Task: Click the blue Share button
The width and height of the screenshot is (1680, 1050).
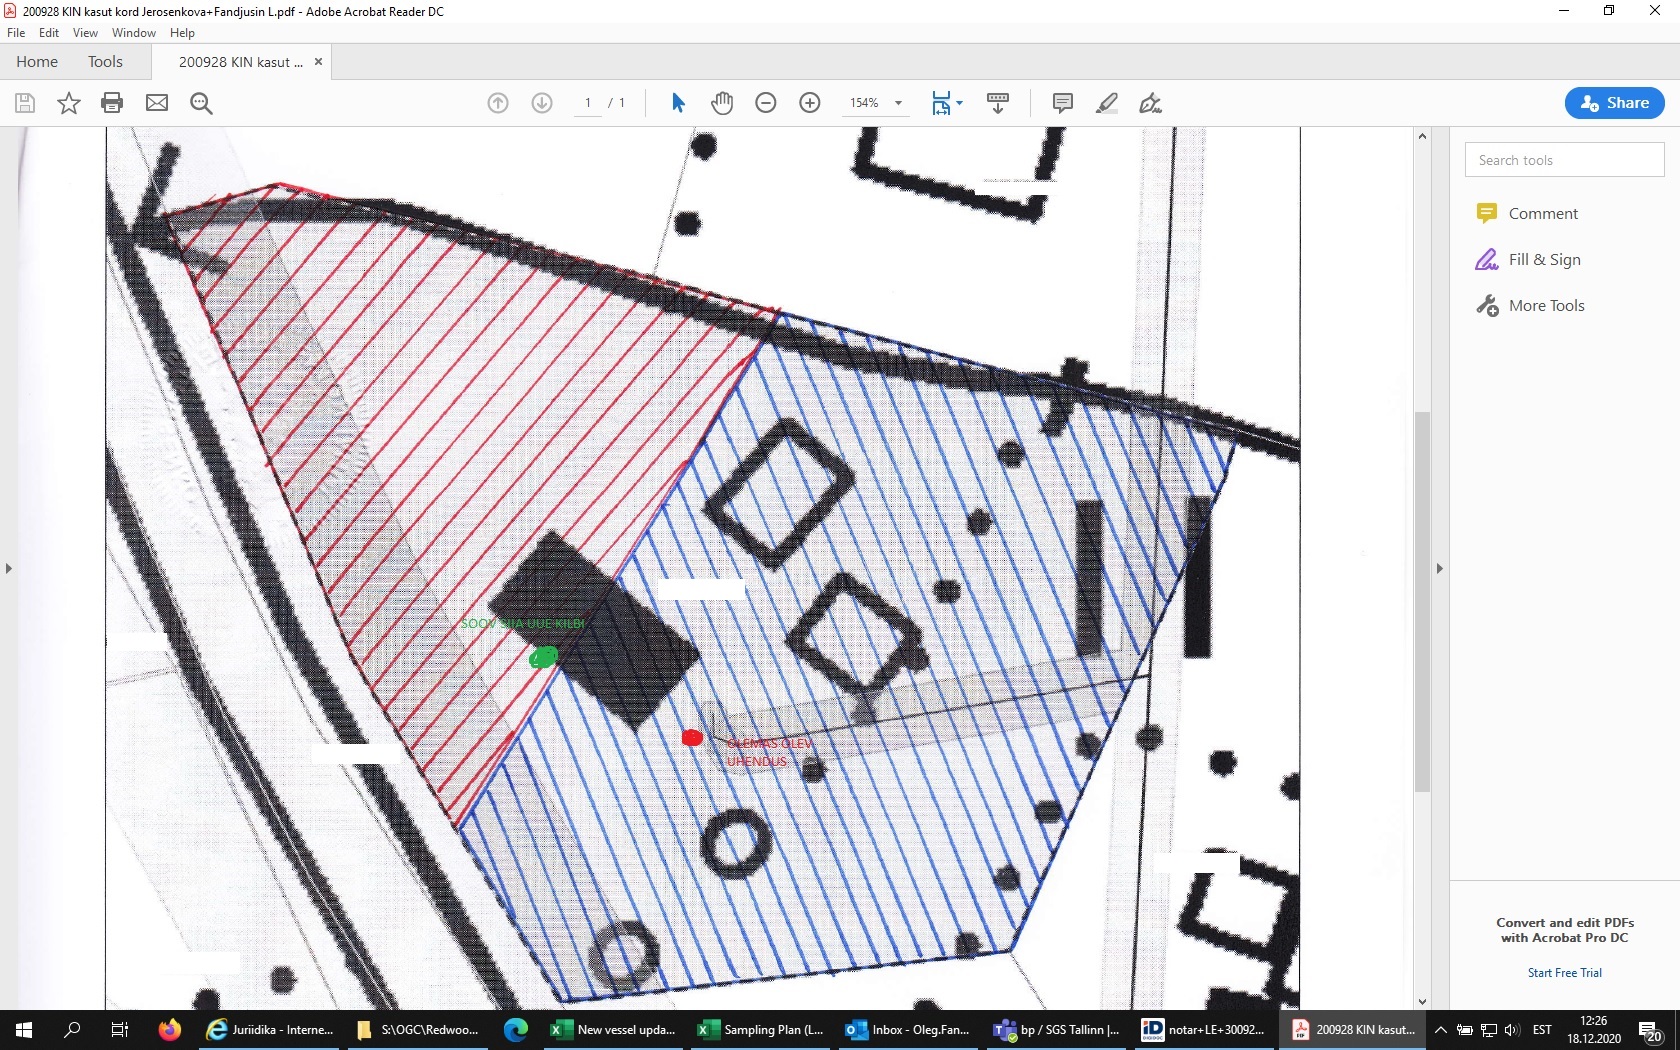Action: (1614, 103)
